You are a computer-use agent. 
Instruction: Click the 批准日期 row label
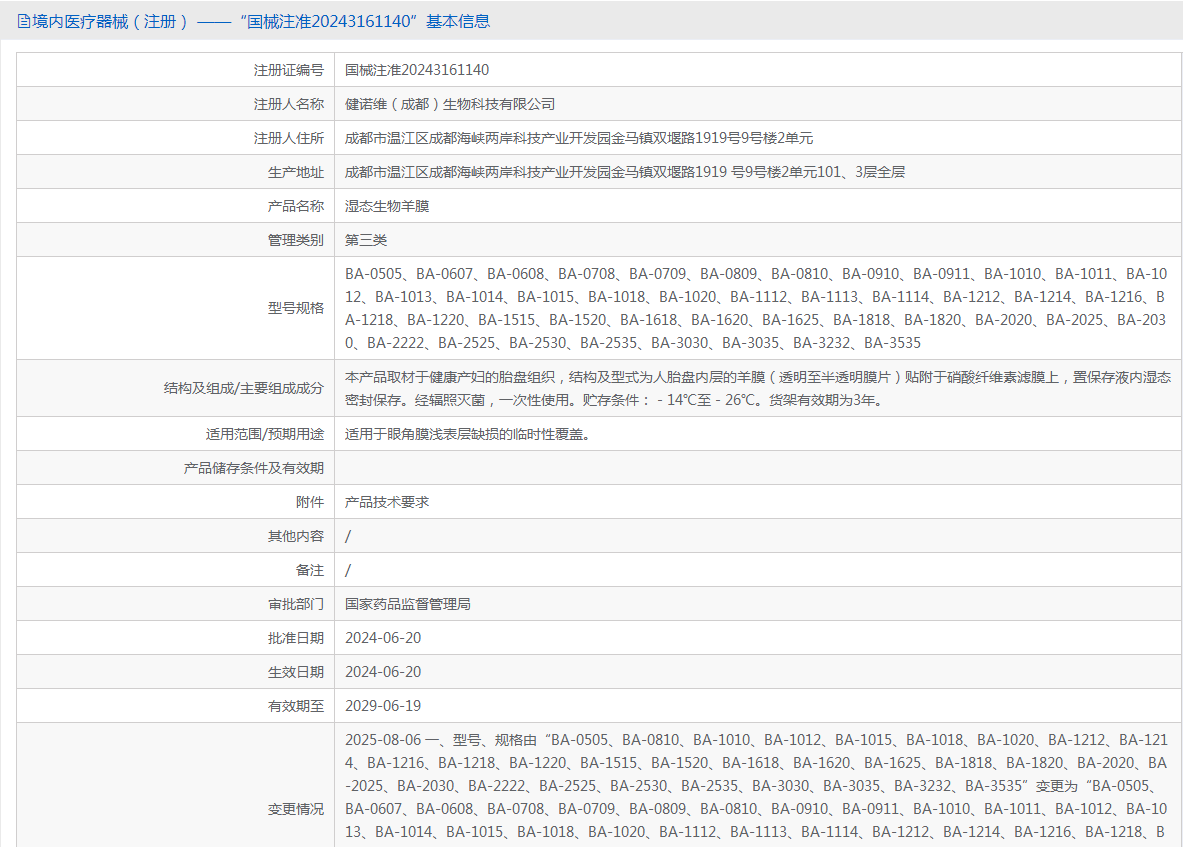coord(296,638)
